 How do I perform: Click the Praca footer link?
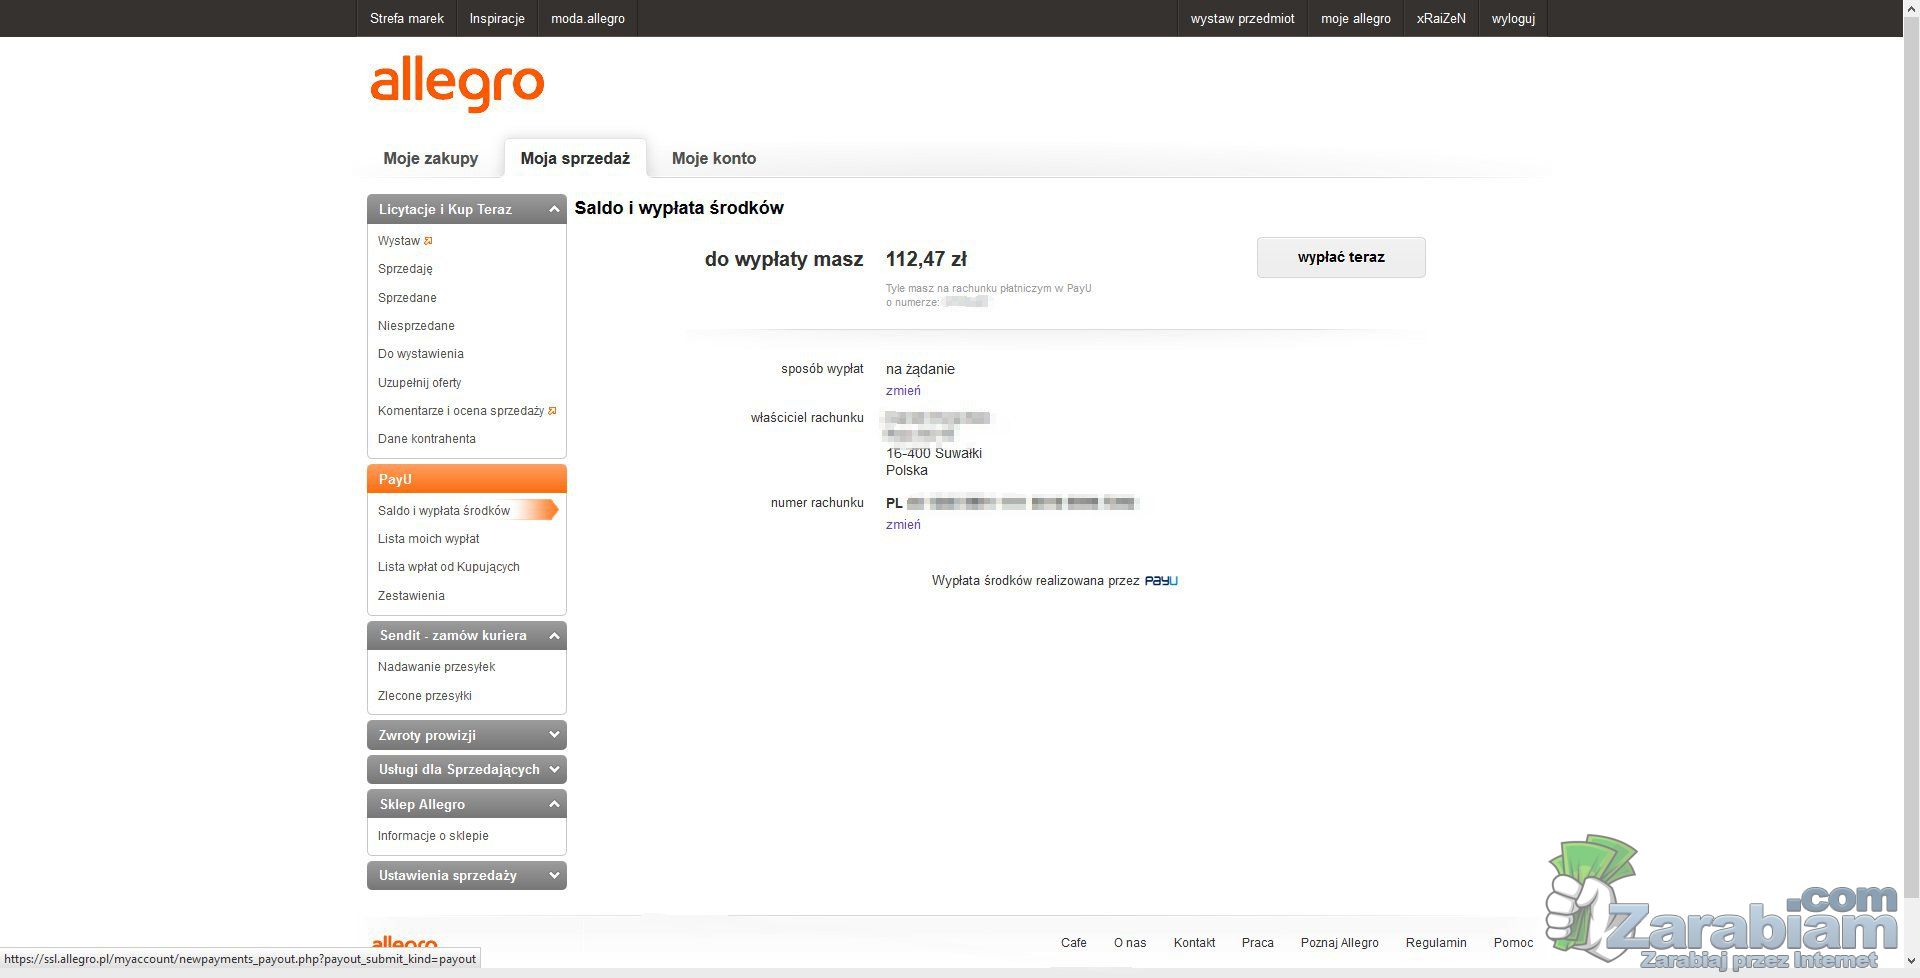pyautogui.click(x=1258, y=943)
